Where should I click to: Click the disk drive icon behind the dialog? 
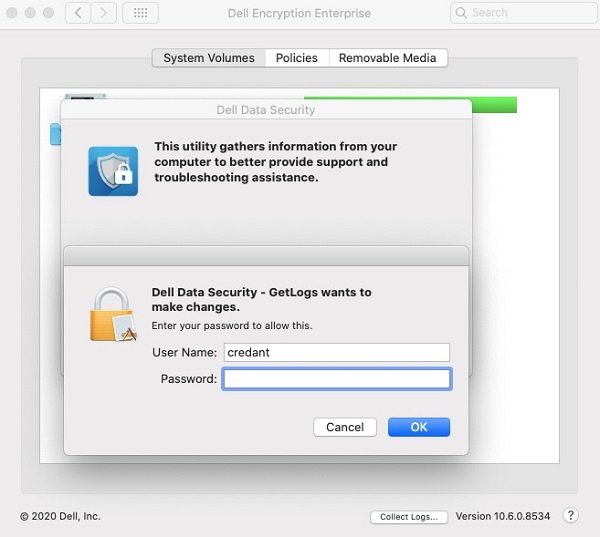[85, 96]
